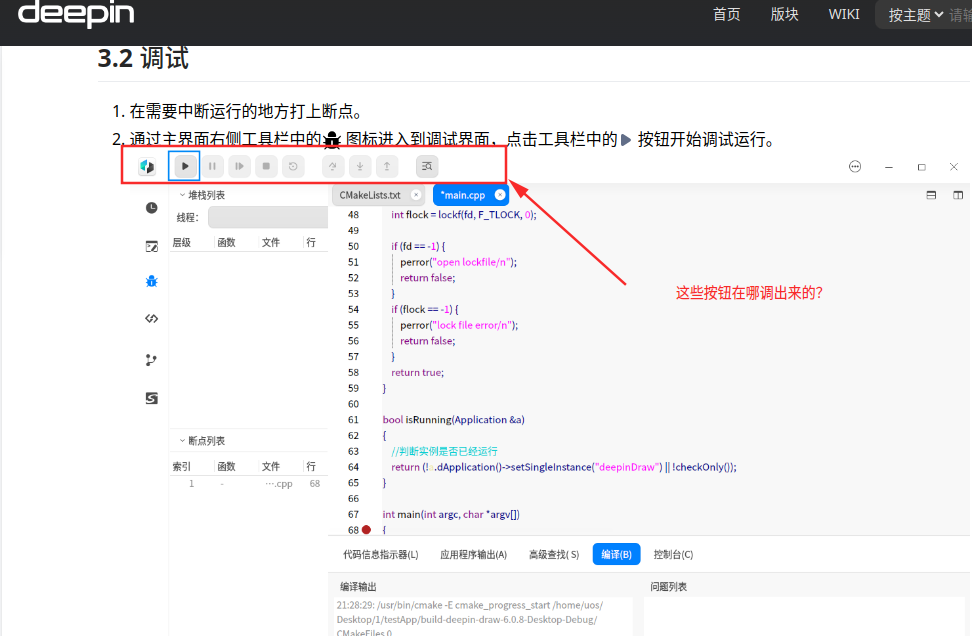Screen dimensions: 972x636
Task: Open the find/search toolbar icon
Action: (427, 166)
